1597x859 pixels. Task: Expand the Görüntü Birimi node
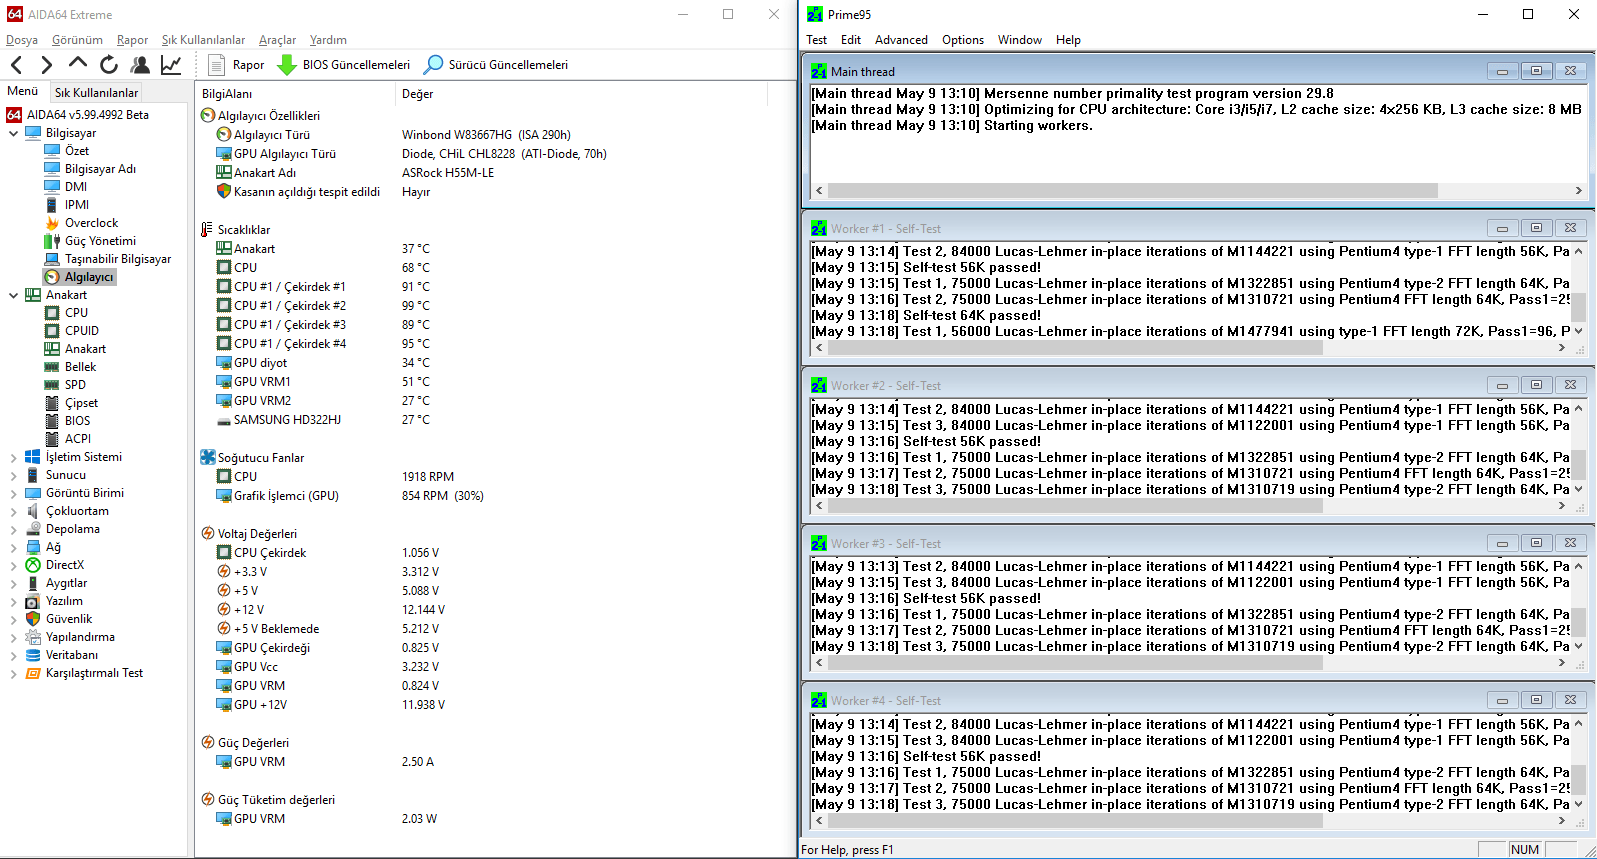tap(13, 493)
